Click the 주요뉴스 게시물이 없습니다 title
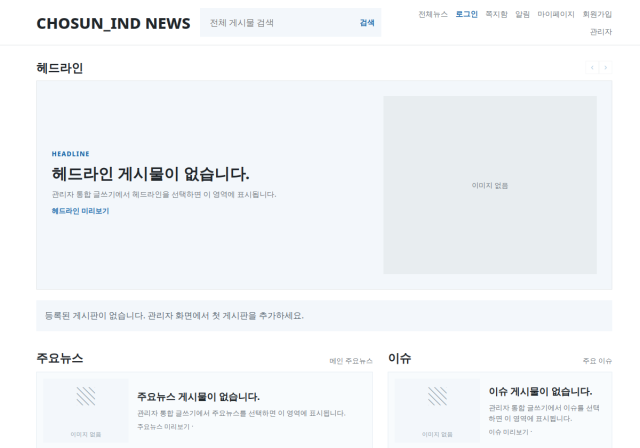This screenshot has width=640, height=448. (x=198, y=397)
